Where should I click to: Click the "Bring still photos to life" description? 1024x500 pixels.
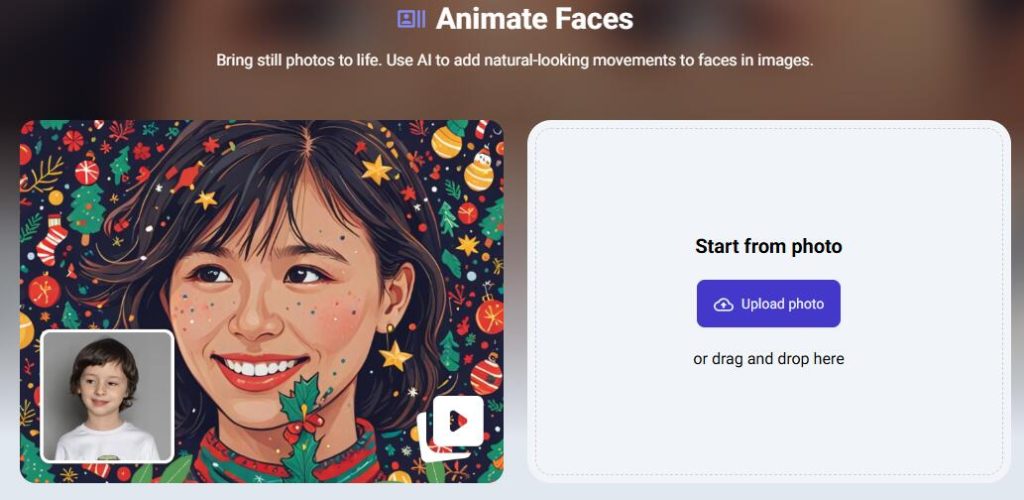(514, 60)
